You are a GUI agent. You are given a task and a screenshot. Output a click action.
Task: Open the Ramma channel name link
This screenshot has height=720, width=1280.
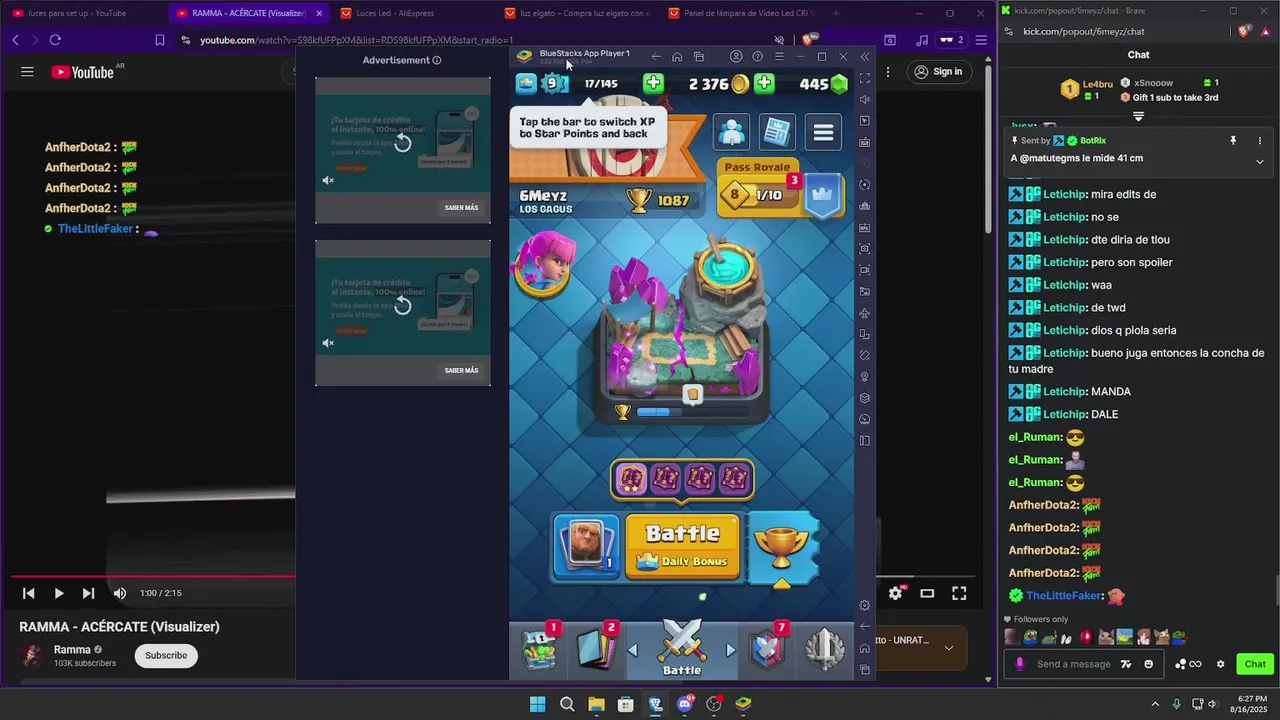[72, 650]
